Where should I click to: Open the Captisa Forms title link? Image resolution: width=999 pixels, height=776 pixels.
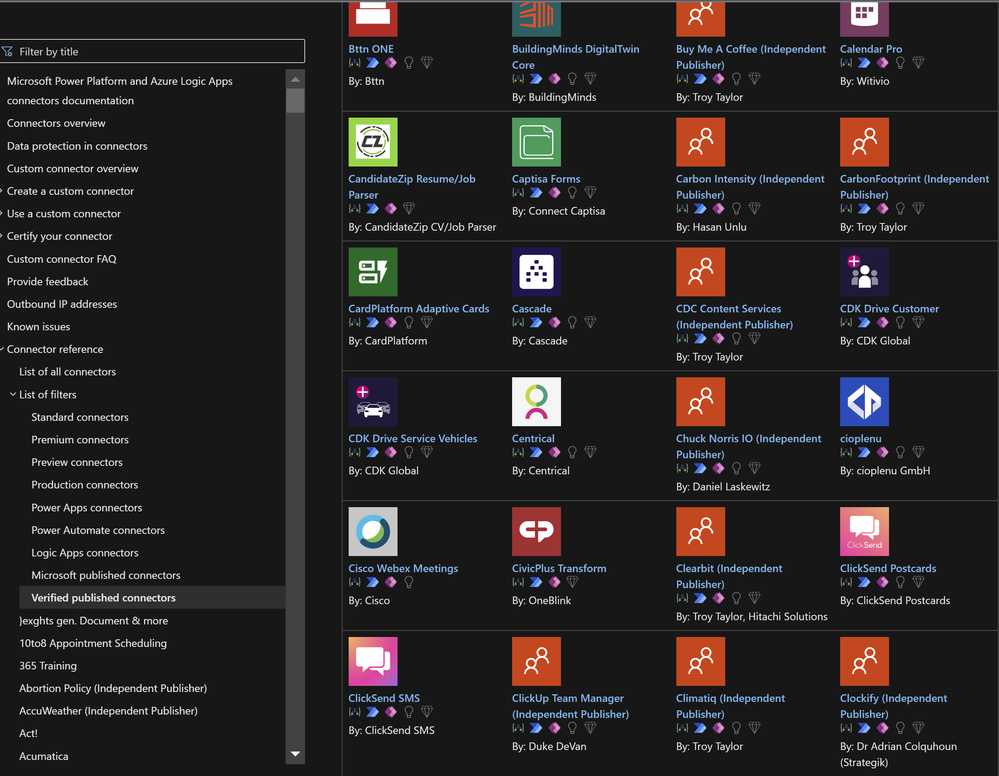pyautogui.click(x=546, y=179)
